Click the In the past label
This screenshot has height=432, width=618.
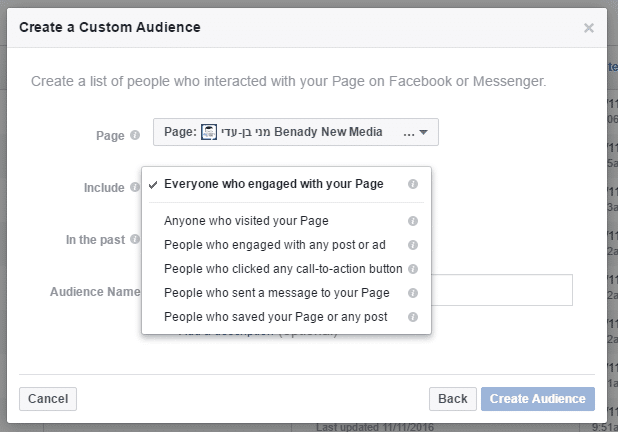coord(95,240)
